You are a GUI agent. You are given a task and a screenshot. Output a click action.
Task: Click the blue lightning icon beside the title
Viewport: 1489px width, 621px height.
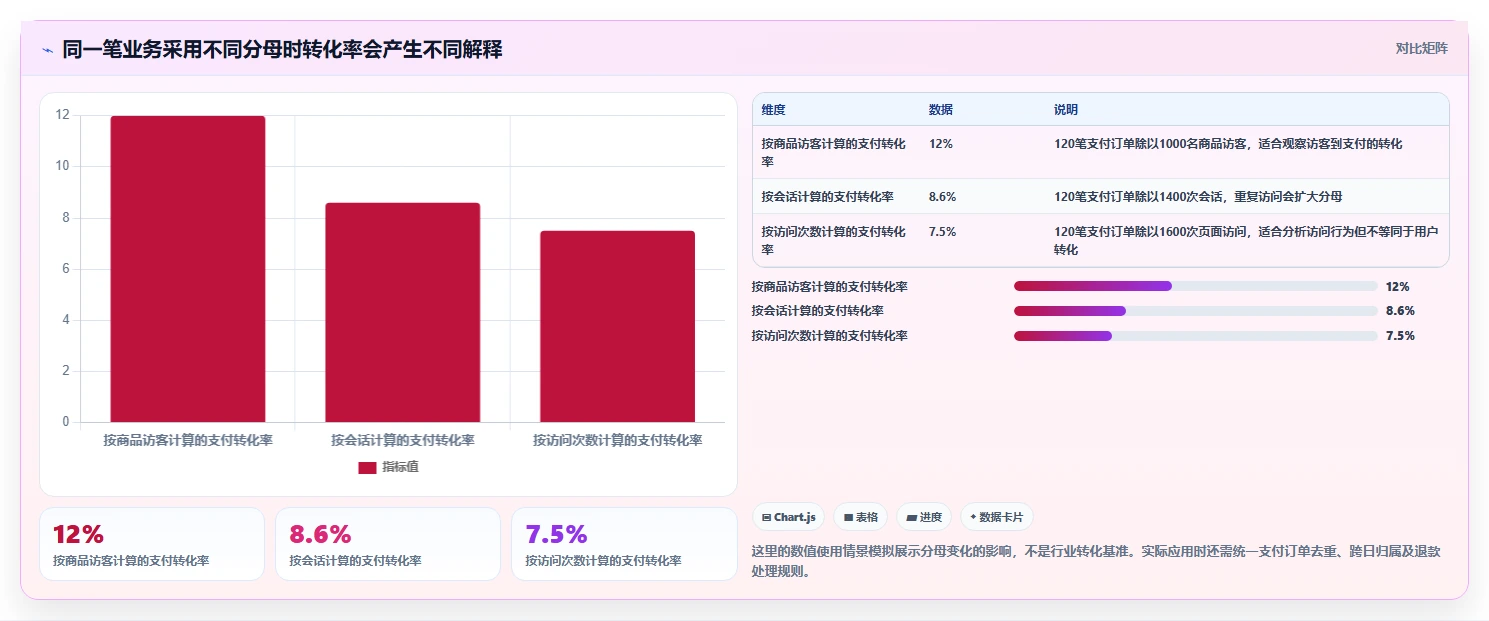(48, 49)
